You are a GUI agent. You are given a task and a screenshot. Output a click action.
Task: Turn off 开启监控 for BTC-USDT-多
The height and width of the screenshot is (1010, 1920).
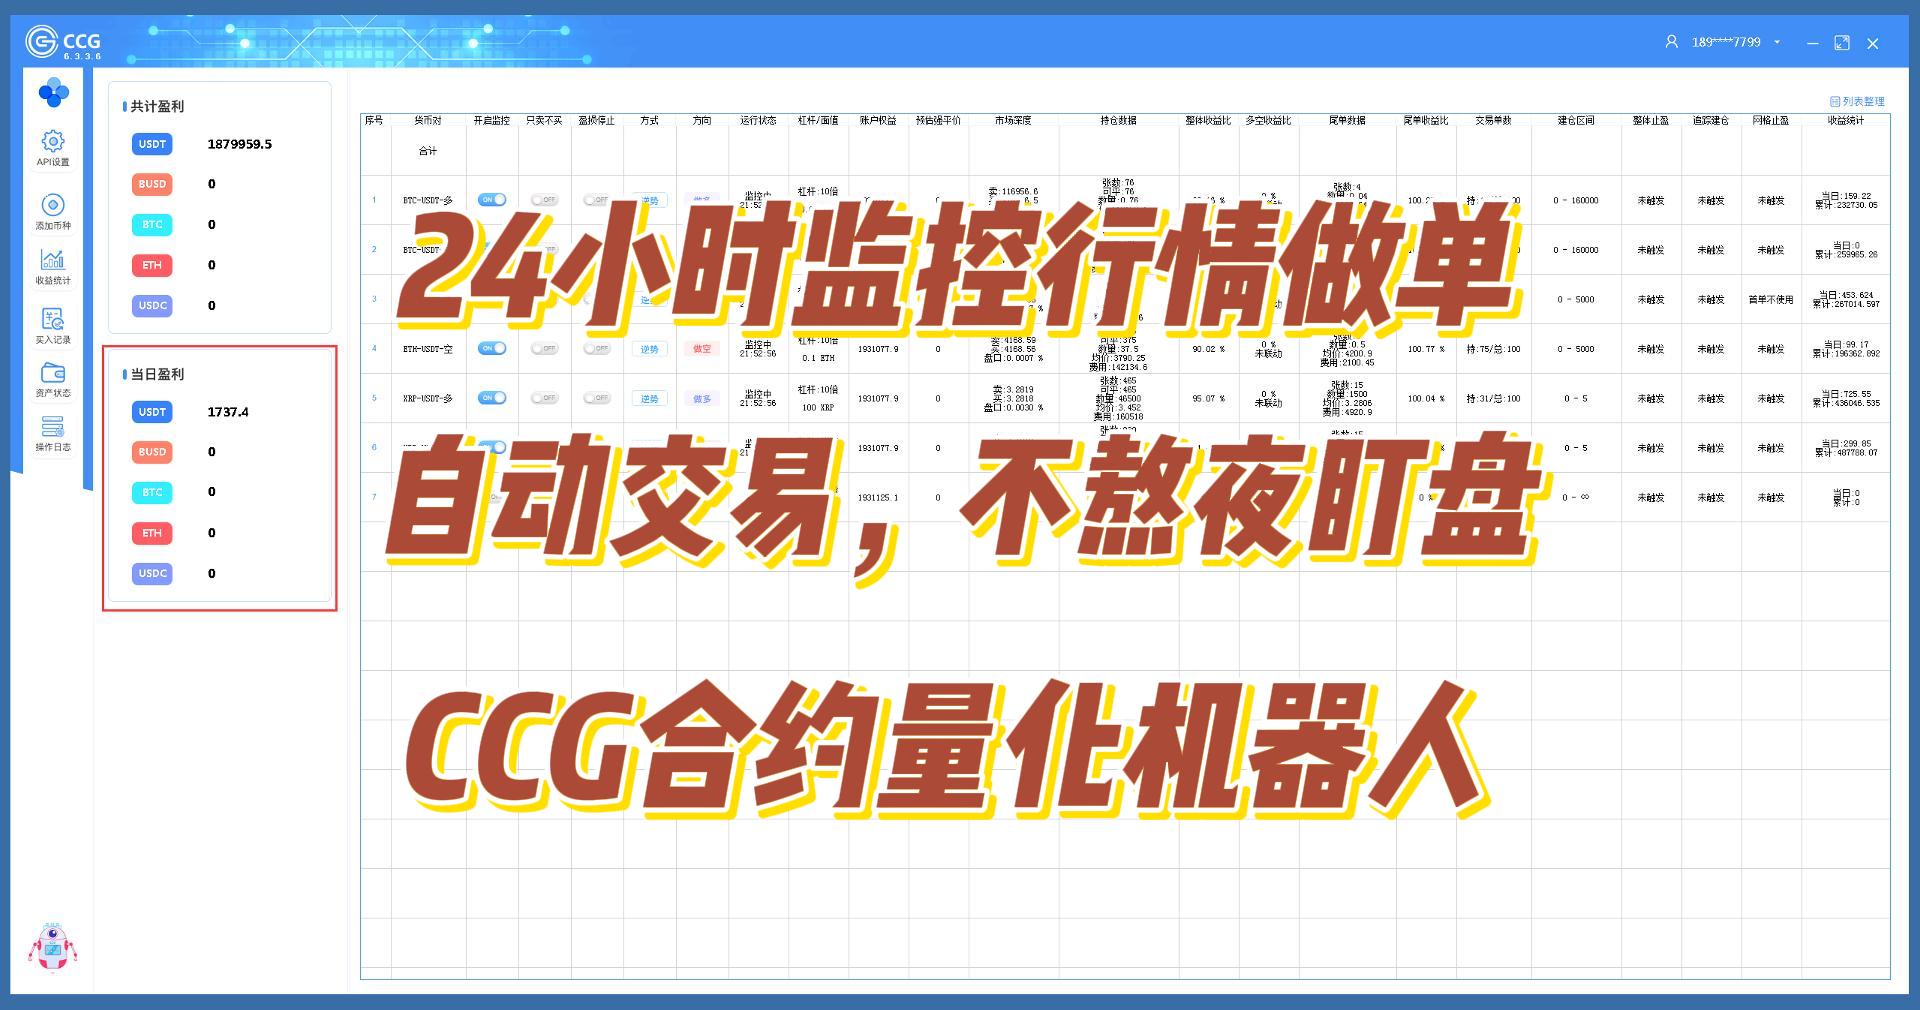[492, 200]
